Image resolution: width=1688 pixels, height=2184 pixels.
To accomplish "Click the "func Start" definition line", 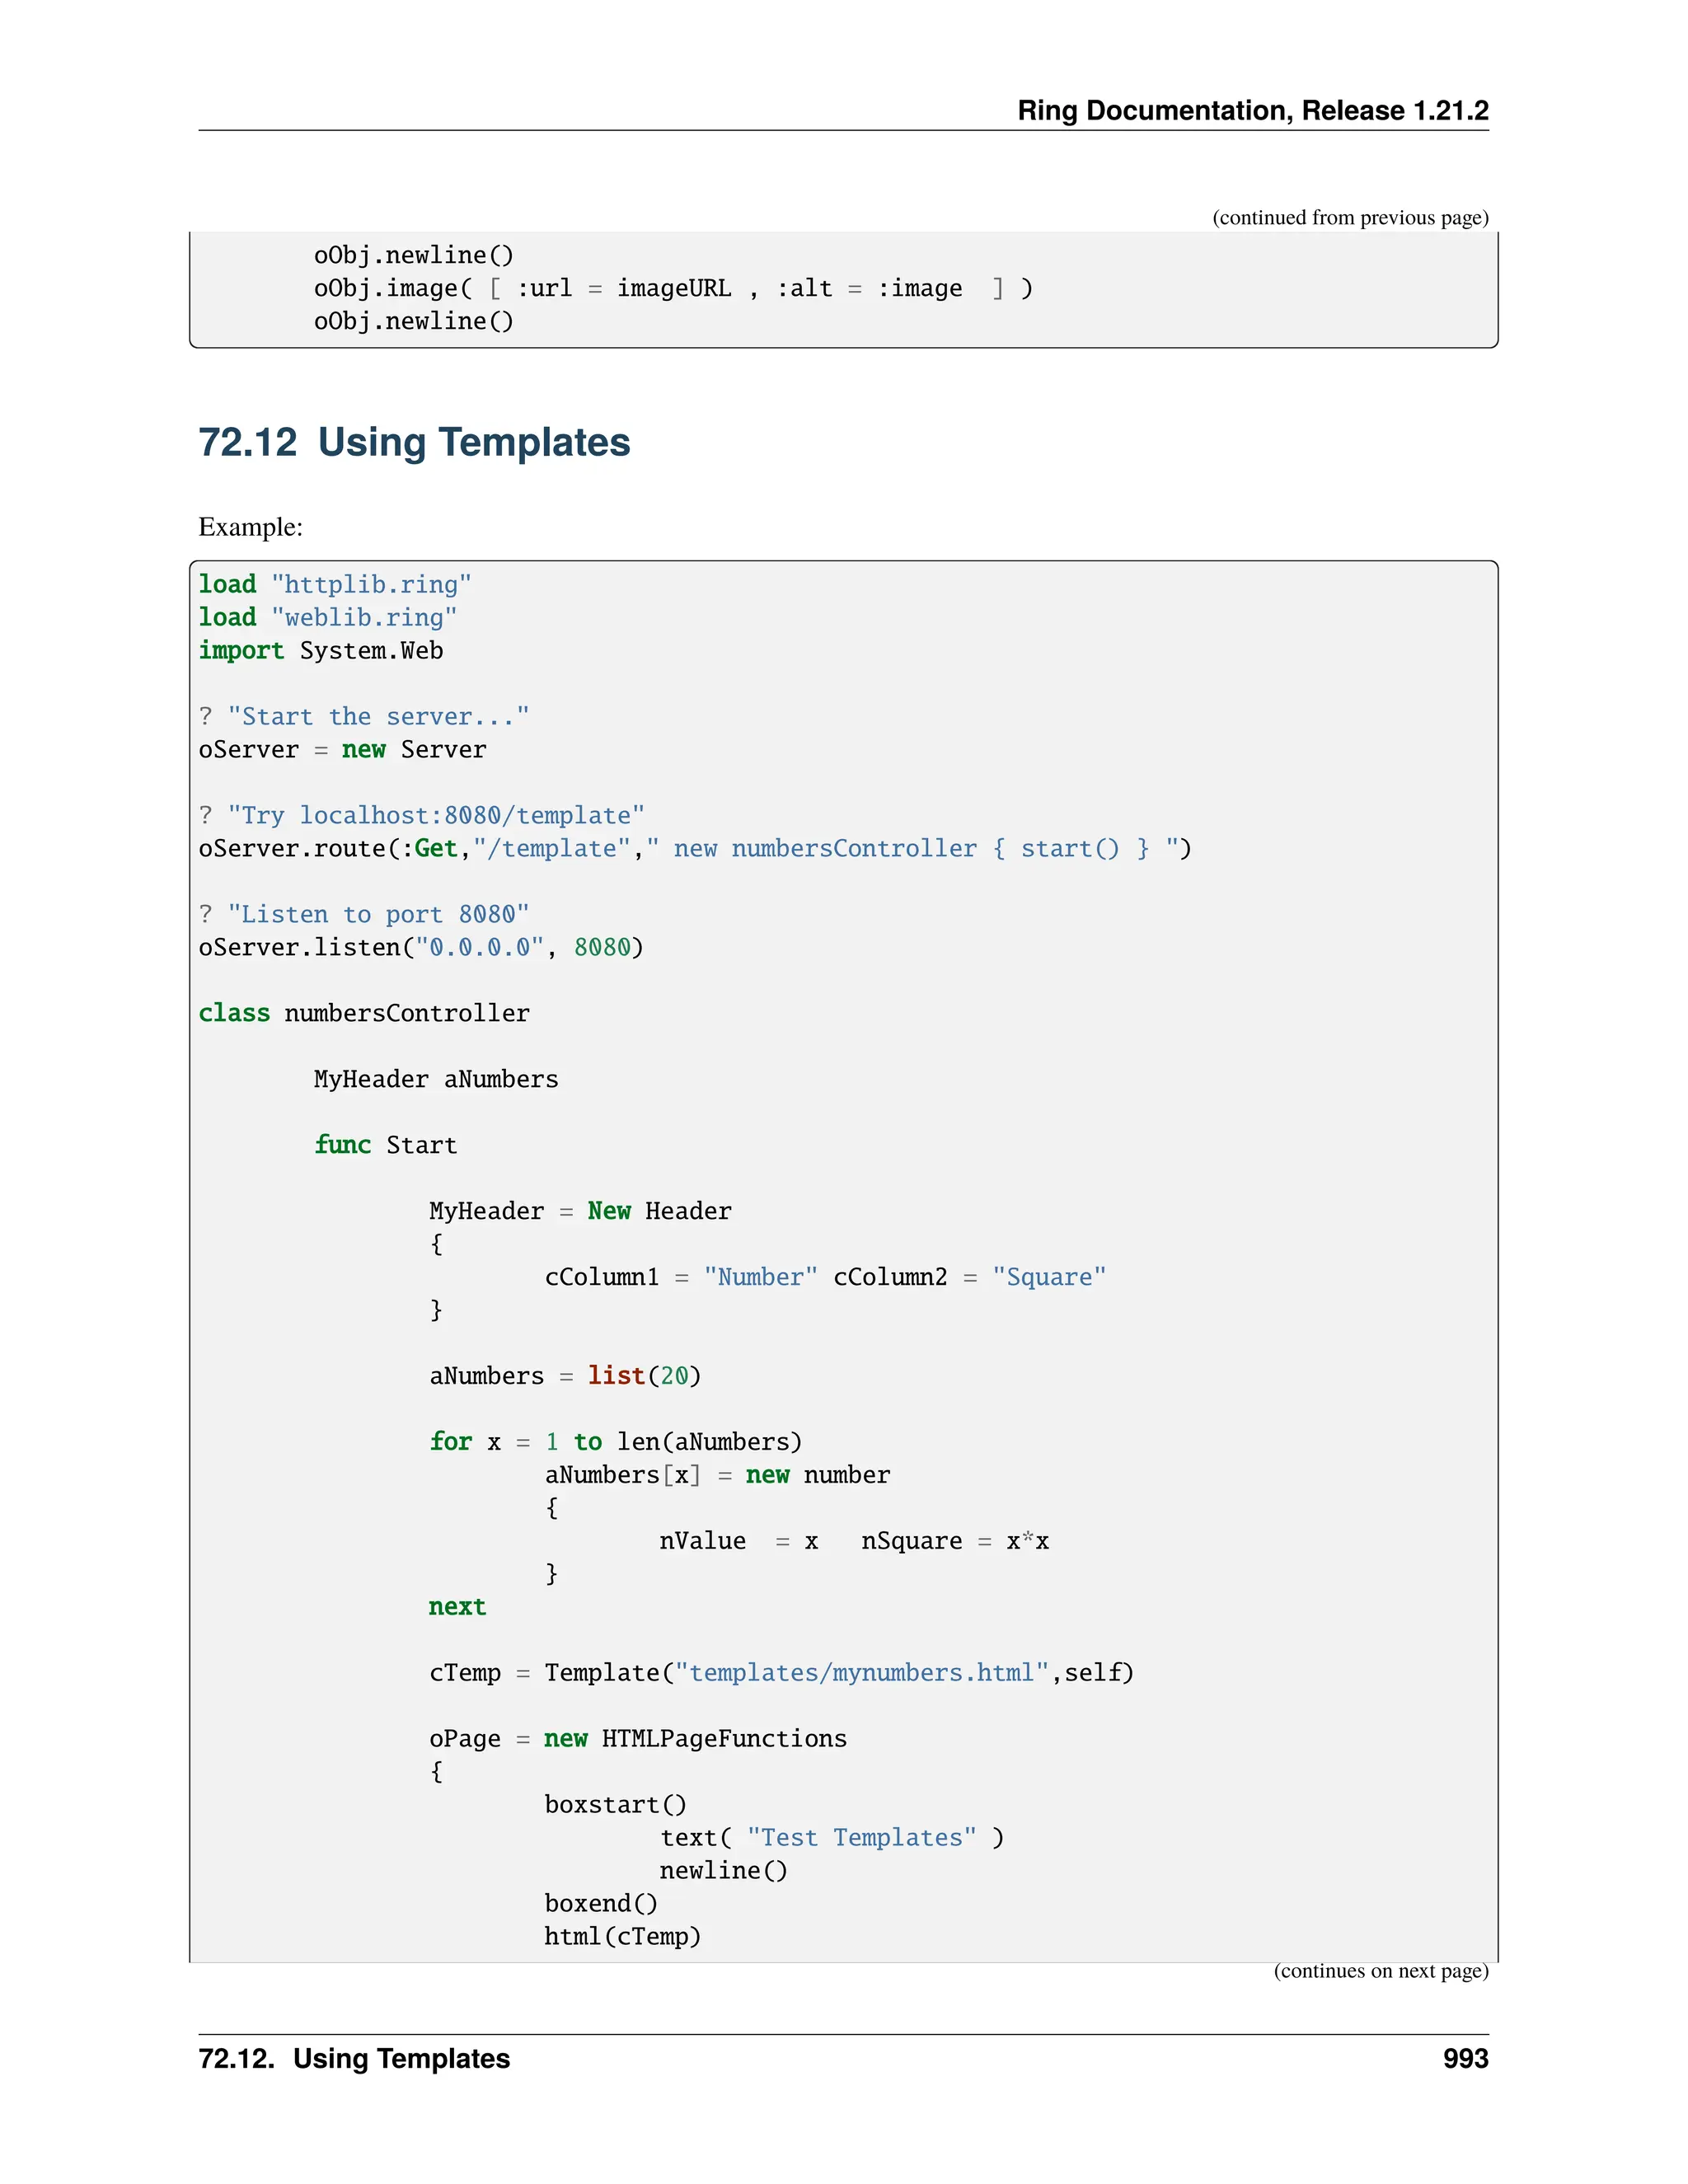I will pos(385,1145).
